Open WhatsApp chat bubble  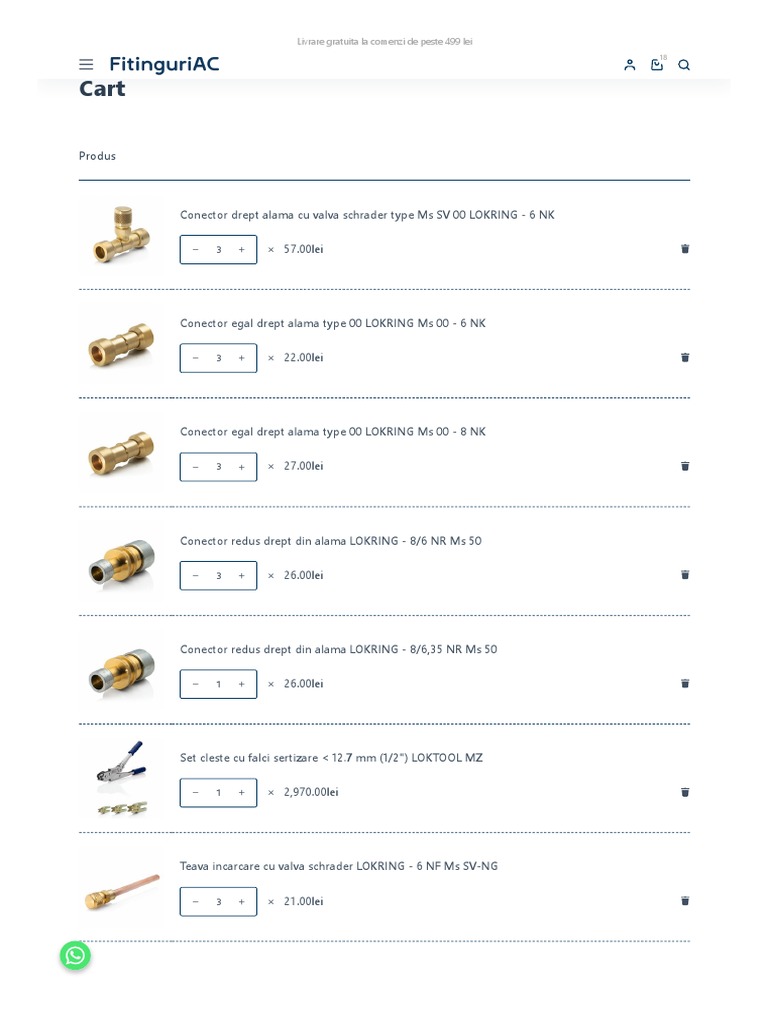pyautogui.click(x=75, y=955)
